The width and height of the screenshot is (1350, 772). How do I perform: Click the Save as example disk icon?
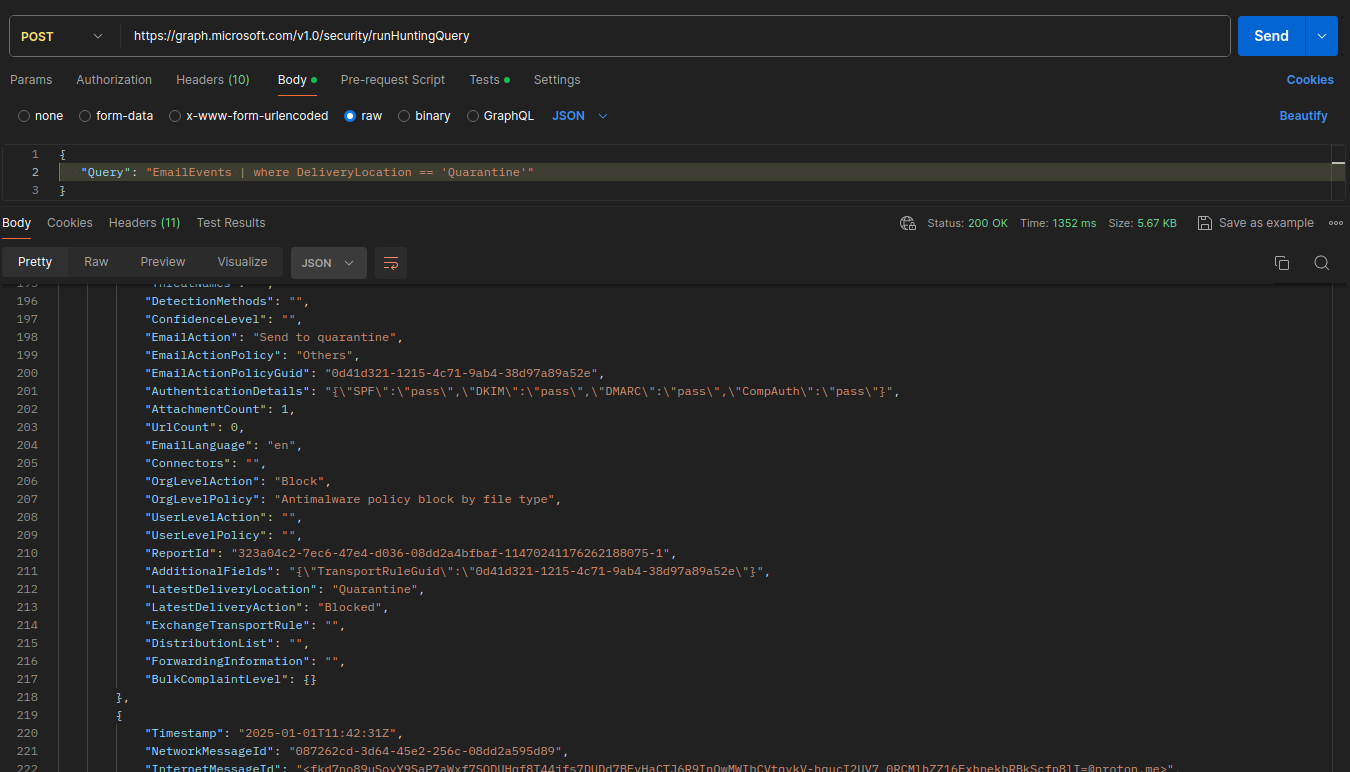coord(1205,223)
